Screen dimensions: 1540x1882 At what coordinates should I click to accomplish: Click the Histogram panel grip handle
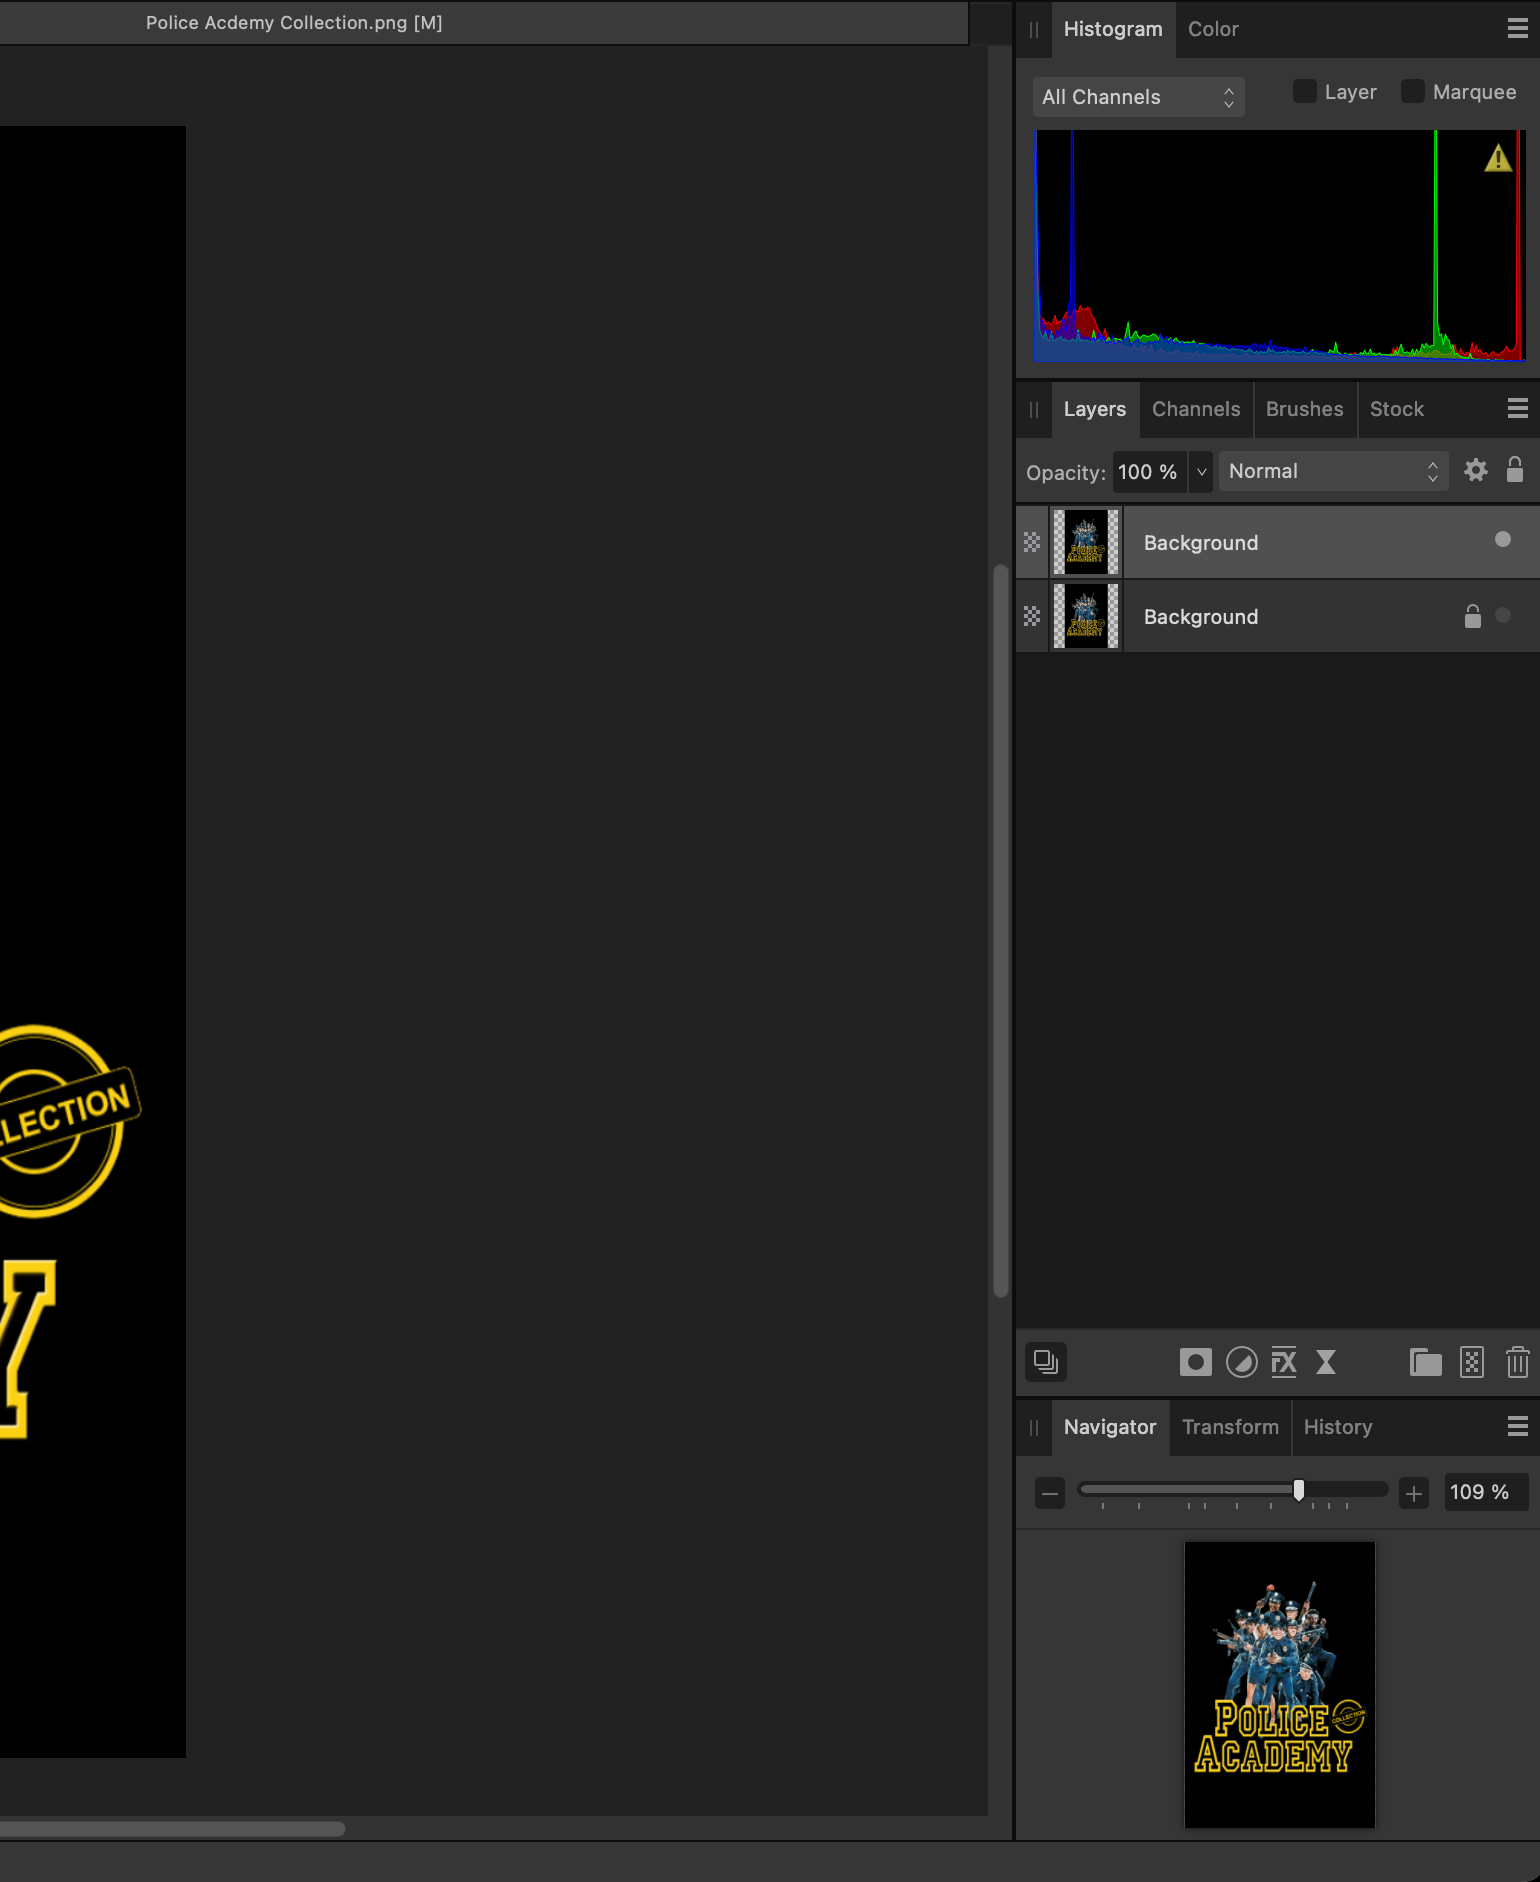(1034, 30)
